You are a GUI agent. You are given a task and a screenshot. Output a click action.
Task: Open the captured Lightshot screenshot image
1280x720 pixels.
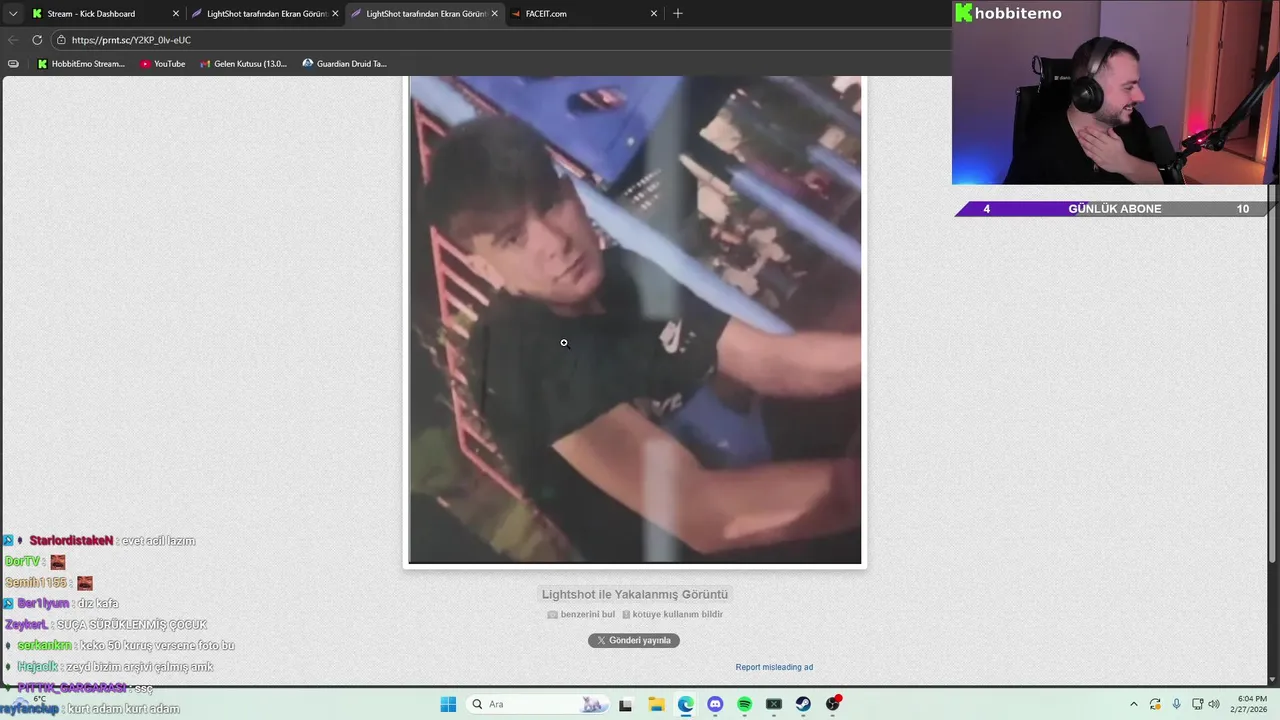coord(635,320)
